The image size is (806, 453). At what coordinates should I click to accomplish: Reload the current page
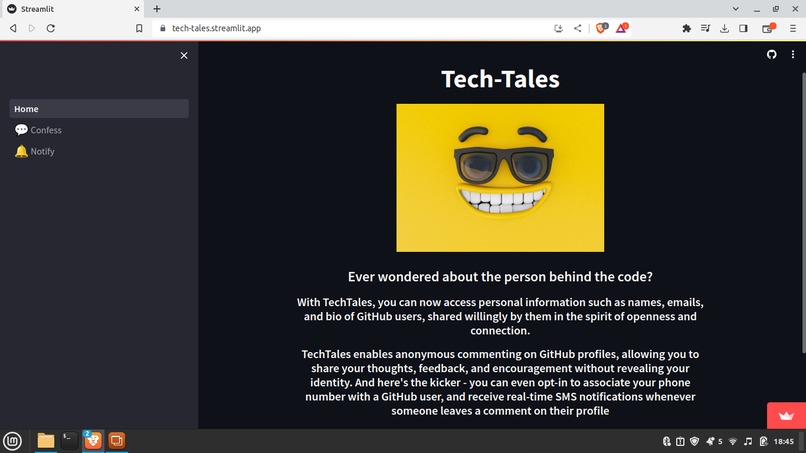(50, 28)
